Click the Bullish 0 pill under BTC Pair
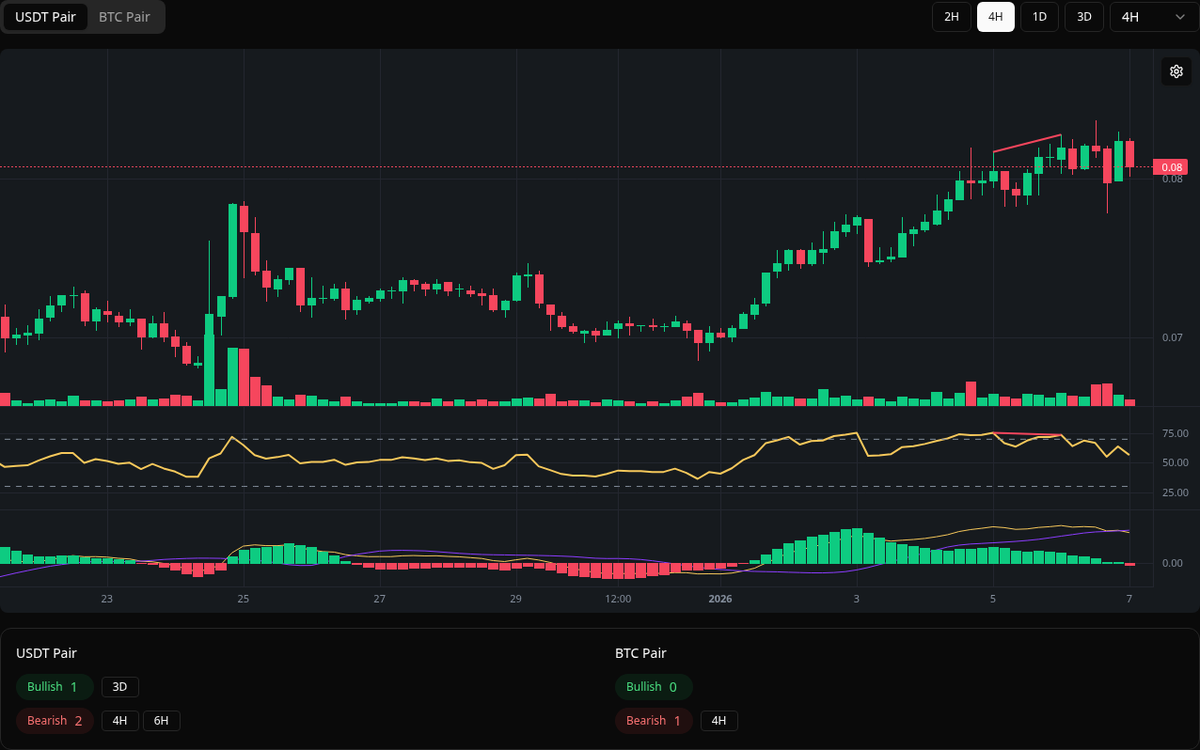 pyautogui.click(x=653, y=687)
